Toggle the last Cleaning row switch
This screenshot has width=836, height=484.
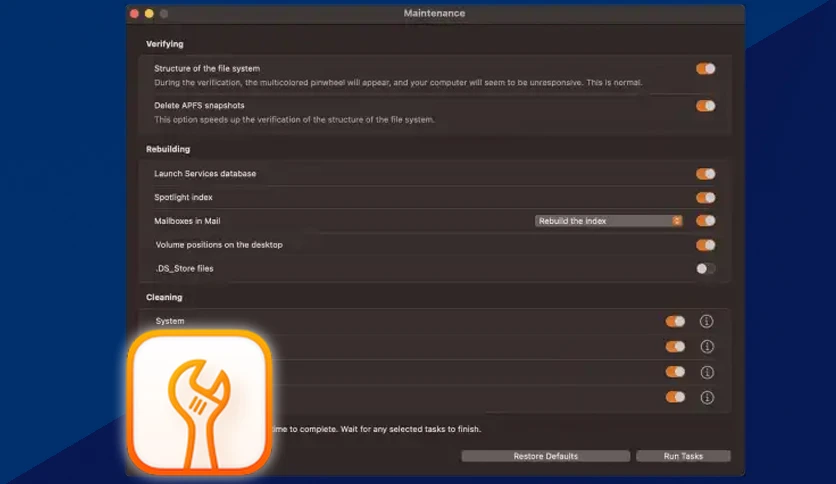point(675,397)
